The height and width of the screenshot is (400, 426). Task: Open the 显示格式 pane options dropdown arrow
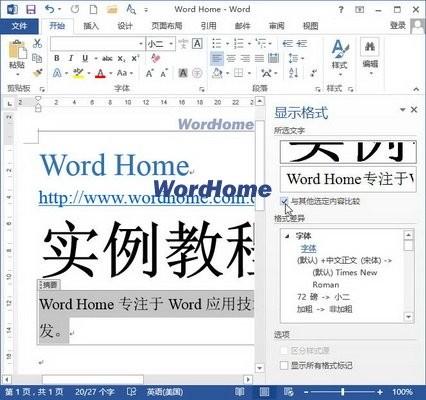point(403,109)
